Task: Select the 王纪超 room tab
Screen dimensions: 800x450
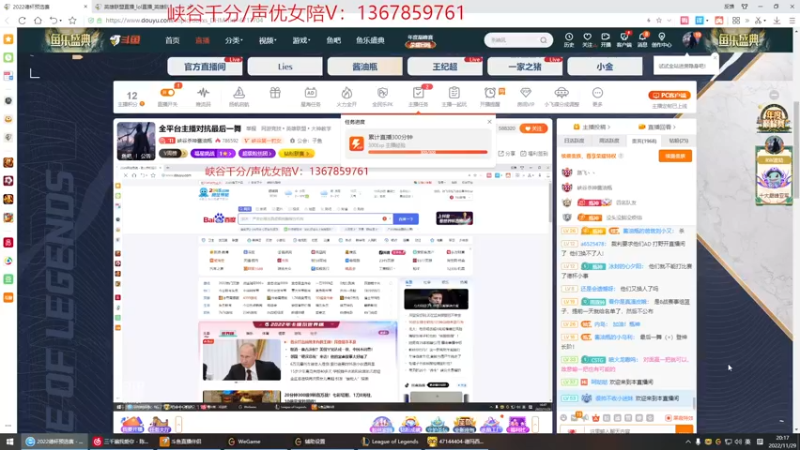Action: pyautogui.click(x=445, y=66)
